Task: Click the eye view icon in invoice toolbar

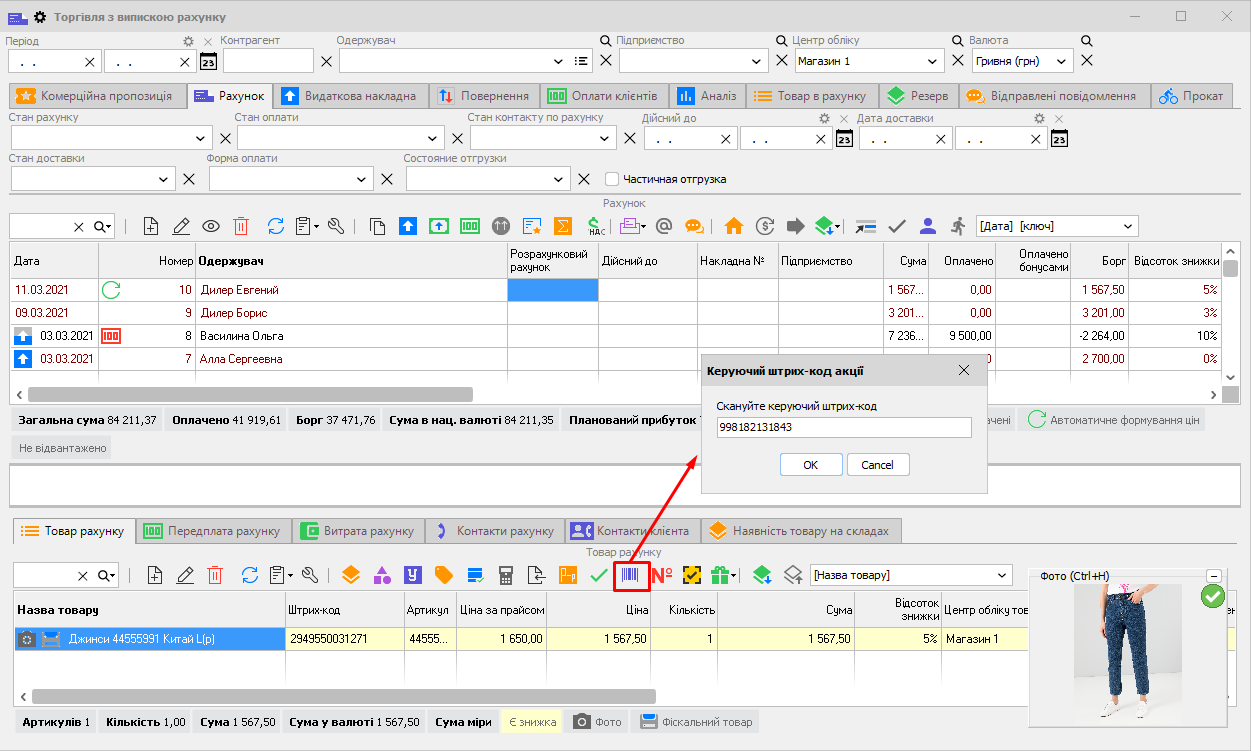Action: tap(211, 226)
